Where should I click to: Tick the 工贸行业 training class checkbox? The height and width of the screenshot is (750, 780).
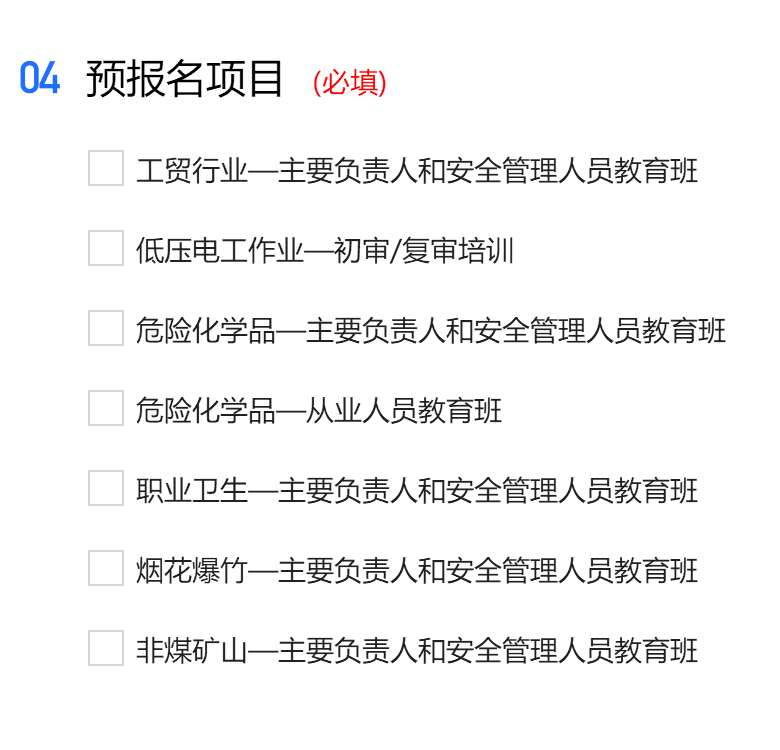(106, 169)
